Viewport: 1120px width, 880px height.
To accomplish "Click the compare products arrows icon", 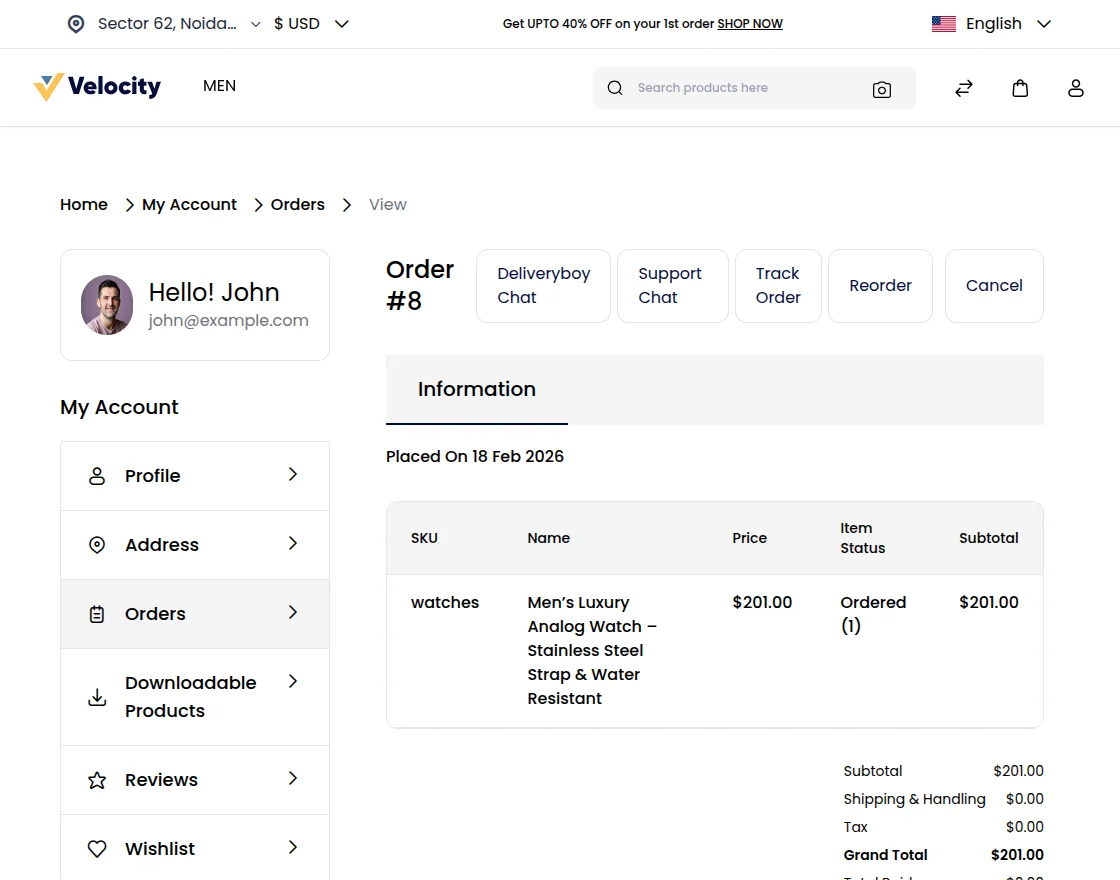I will [964, 88].
